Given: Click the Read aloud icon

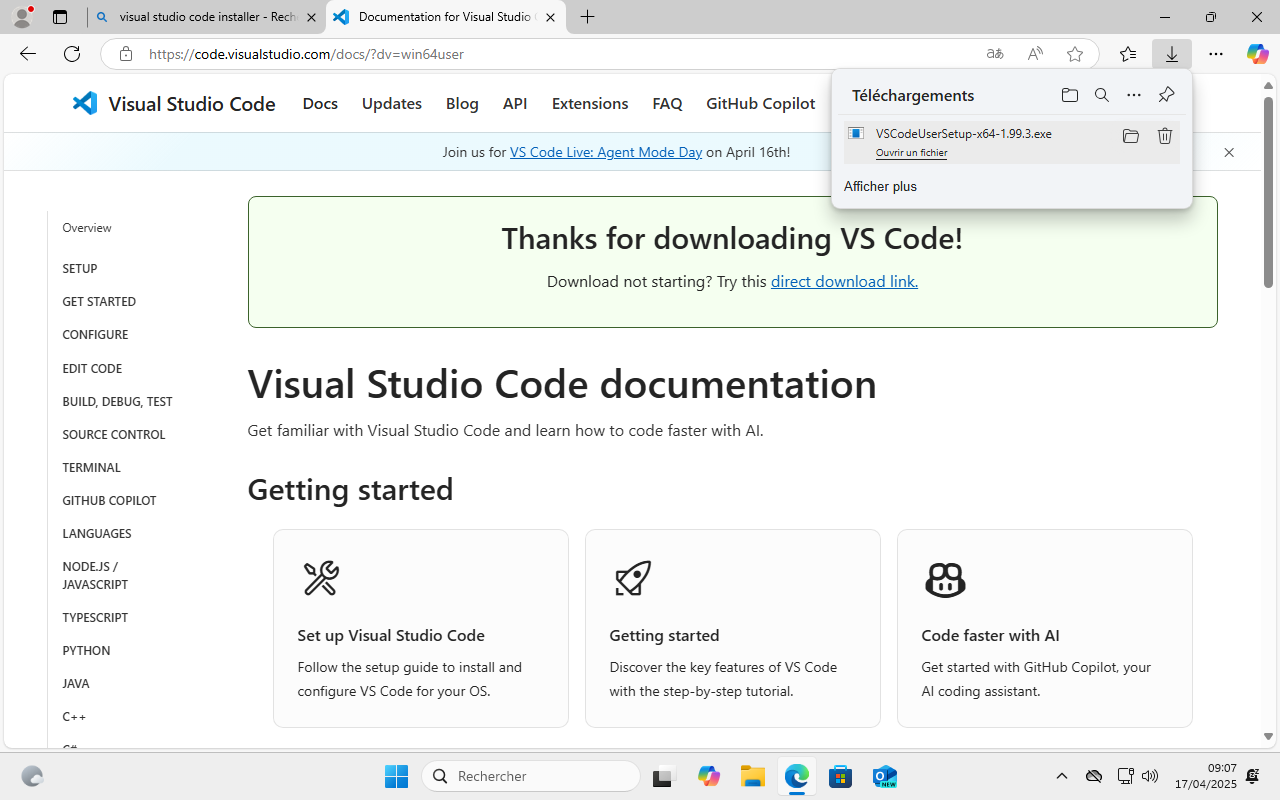Looking at the screenshot, I should tap(1035, 54).
